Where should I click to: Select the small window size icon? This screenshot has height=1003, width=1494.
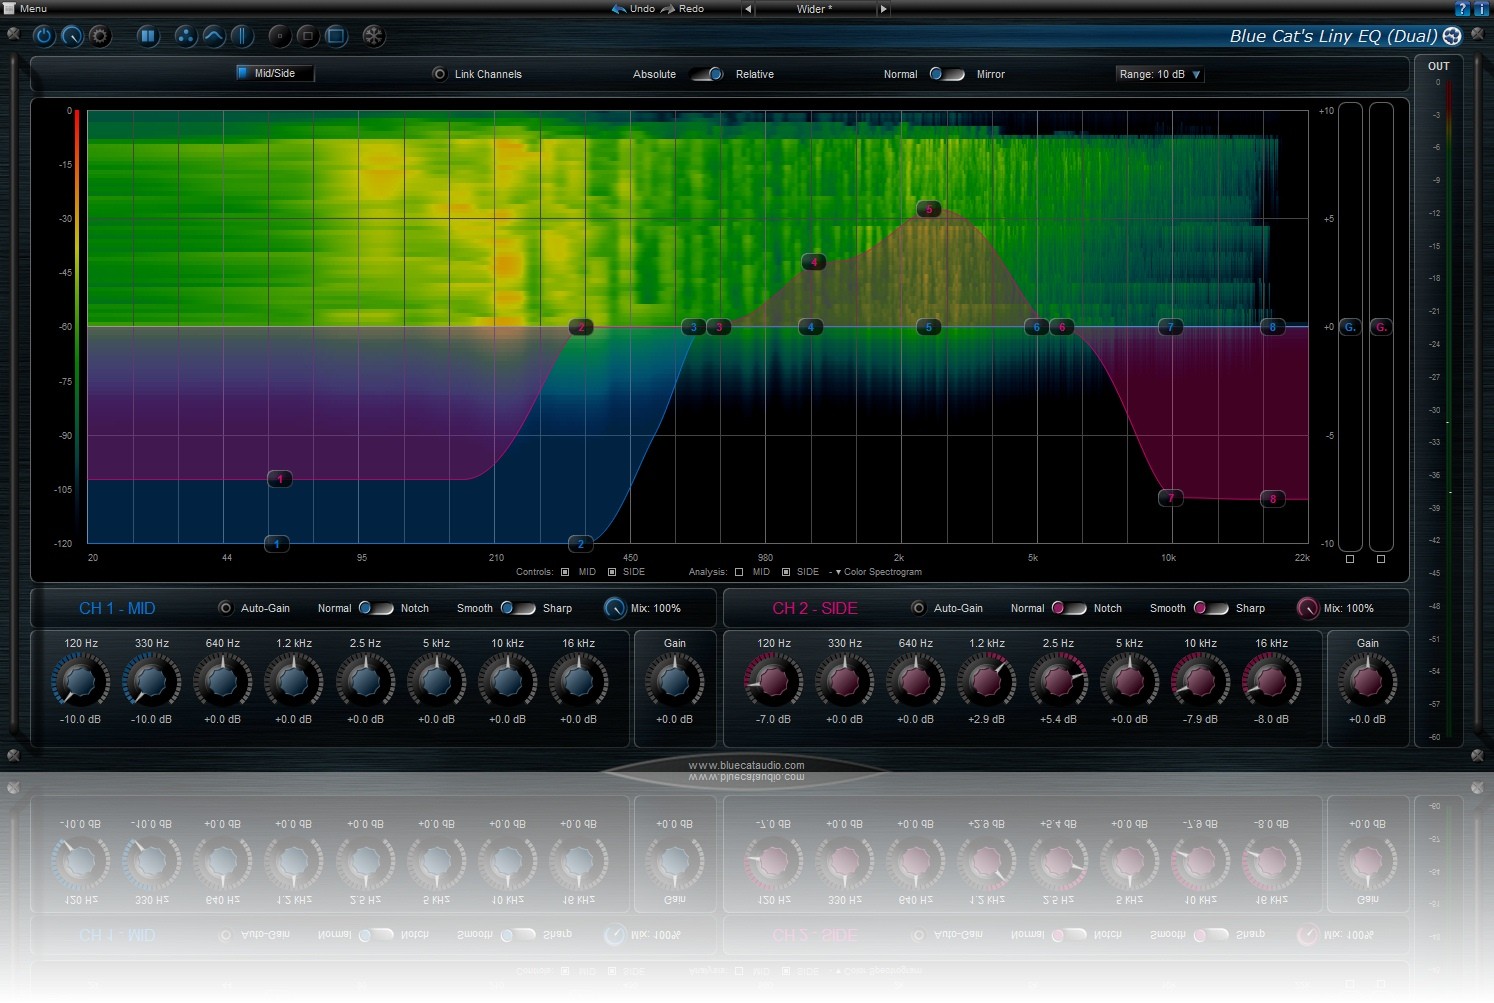[x=280, y=36]
